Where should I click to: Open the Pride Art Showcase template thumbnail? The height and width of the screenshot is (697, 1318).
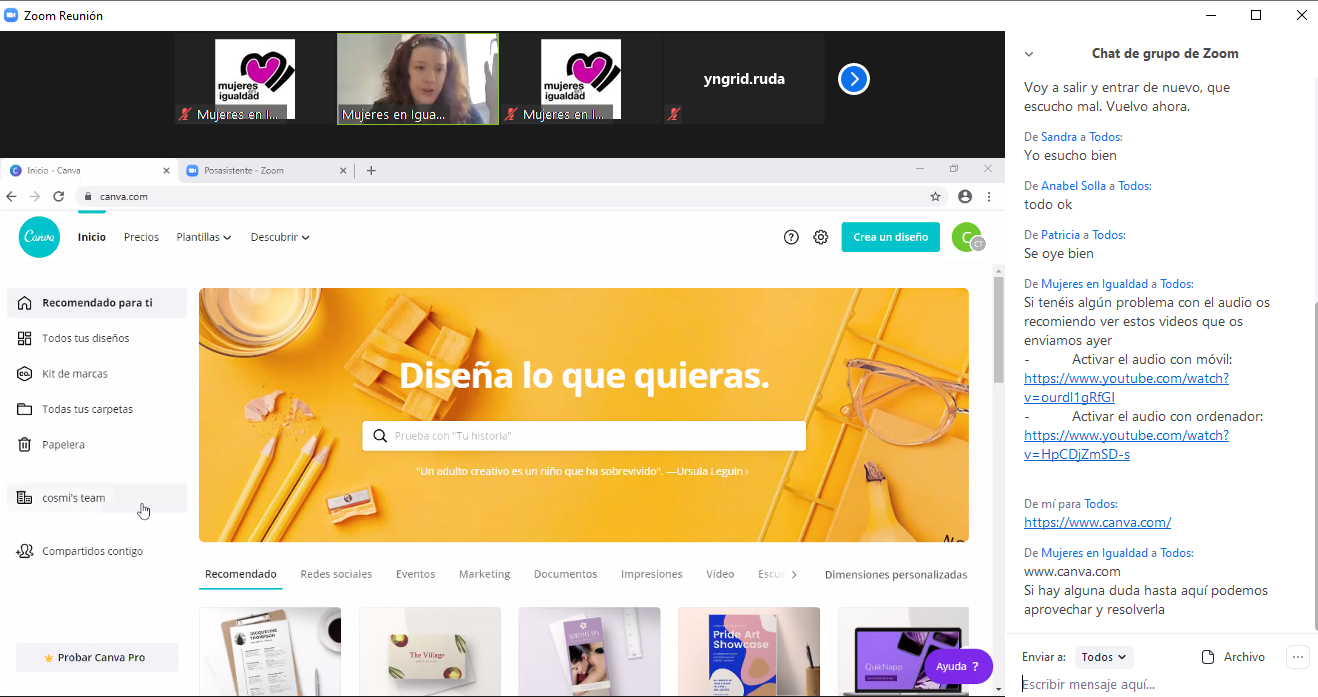tap(749, 651)
